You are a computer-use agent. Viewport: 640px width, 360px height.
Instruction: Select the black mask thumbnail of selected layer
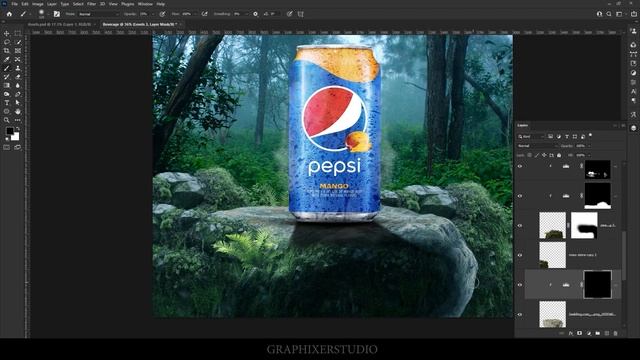click(x=598, y=284)
